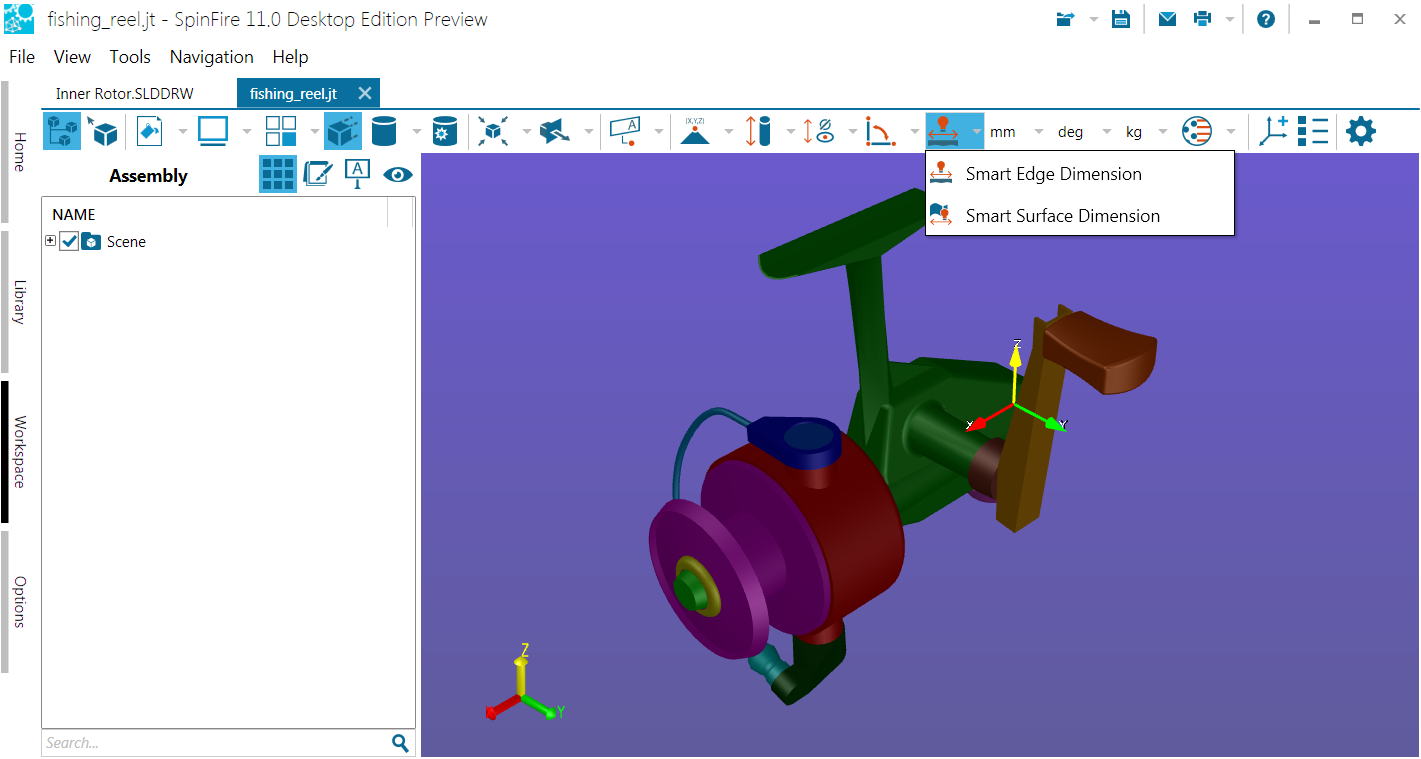The width and height of the screenshot is (1421, 759).
Task: Uncheck the Scene checkbox
Action: pos(69,241)
